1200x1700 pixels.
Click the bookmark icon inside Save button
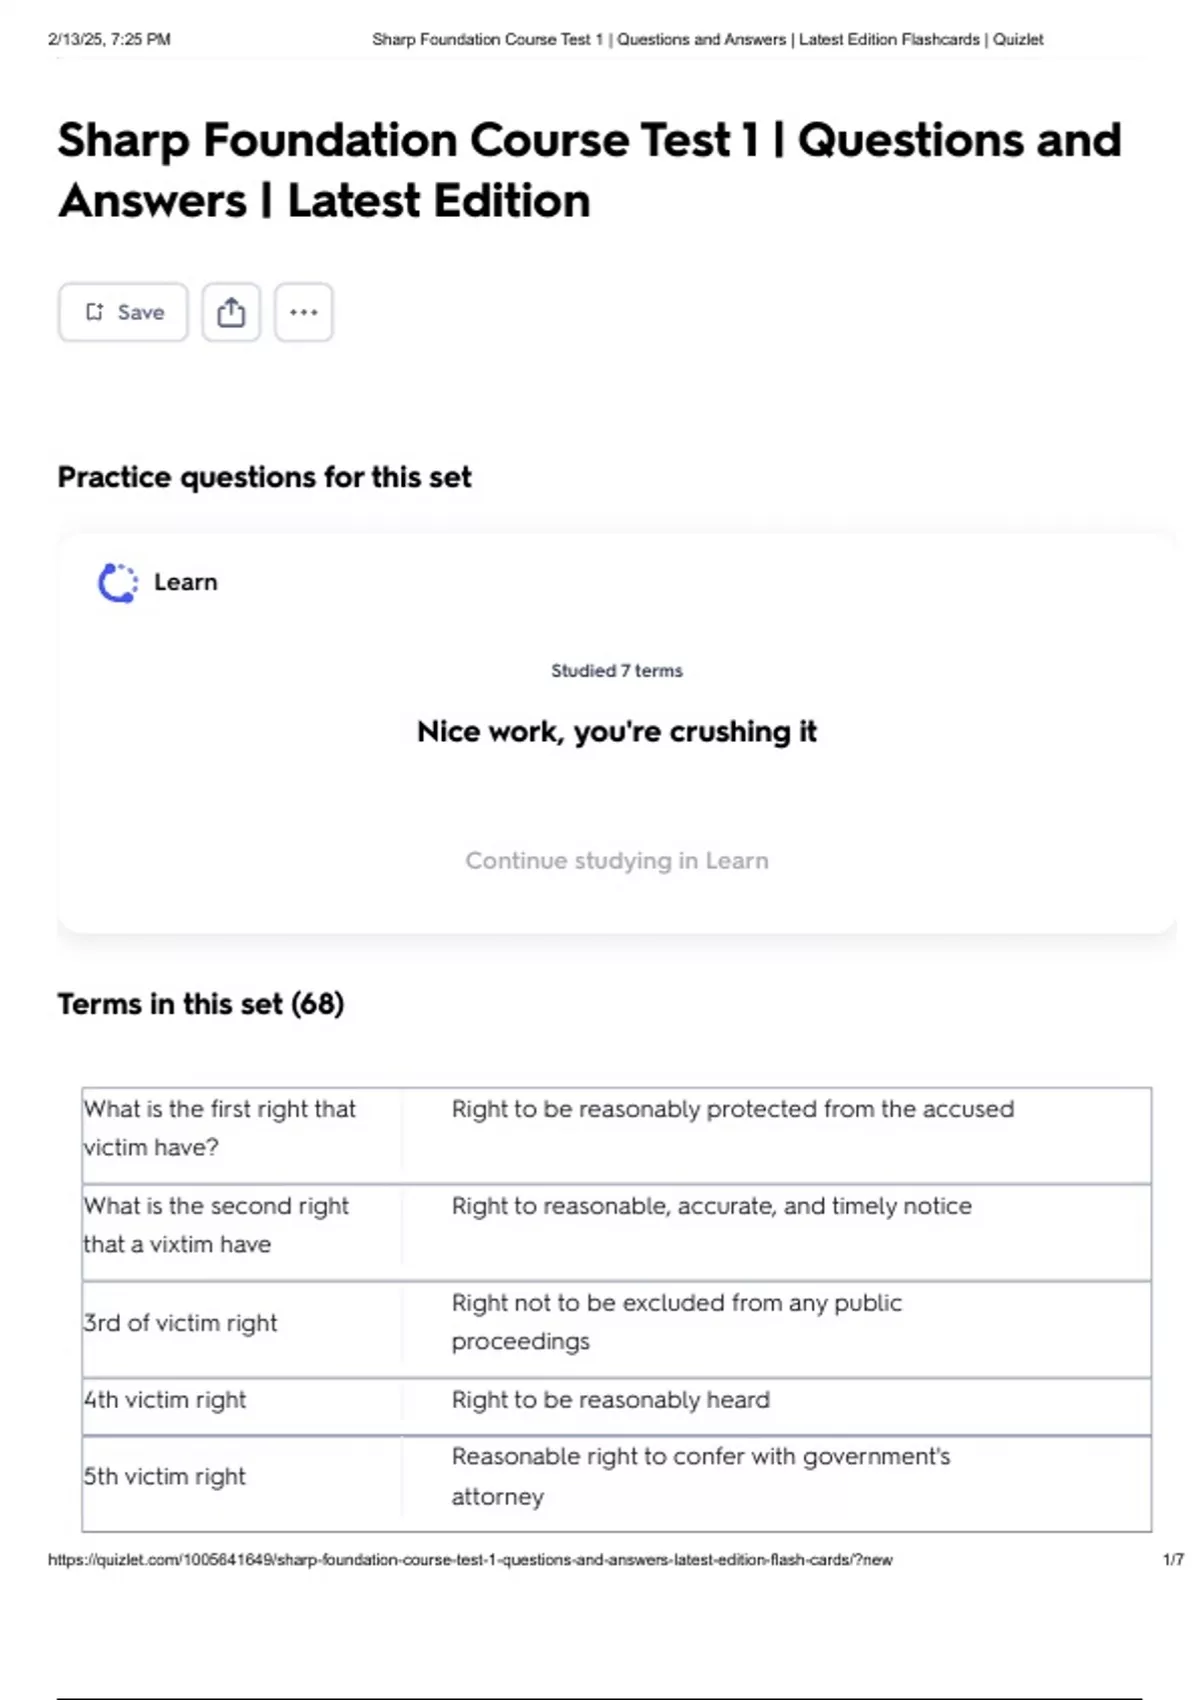[94, 312]
